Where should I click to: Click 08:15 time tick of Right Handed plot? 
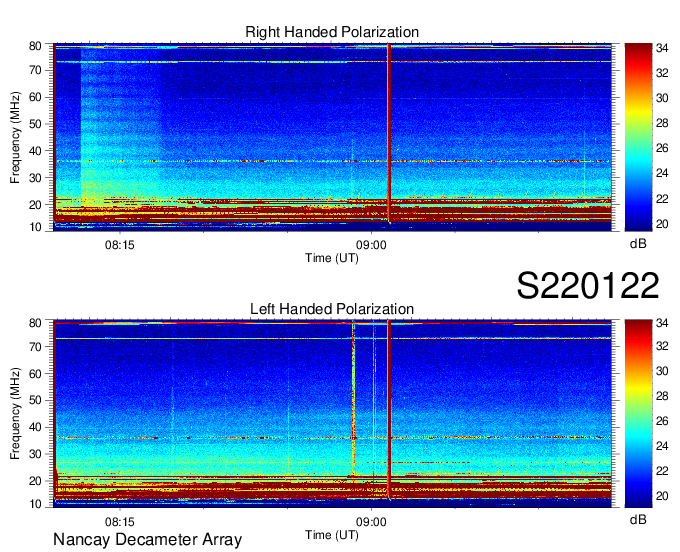(120, 245)
